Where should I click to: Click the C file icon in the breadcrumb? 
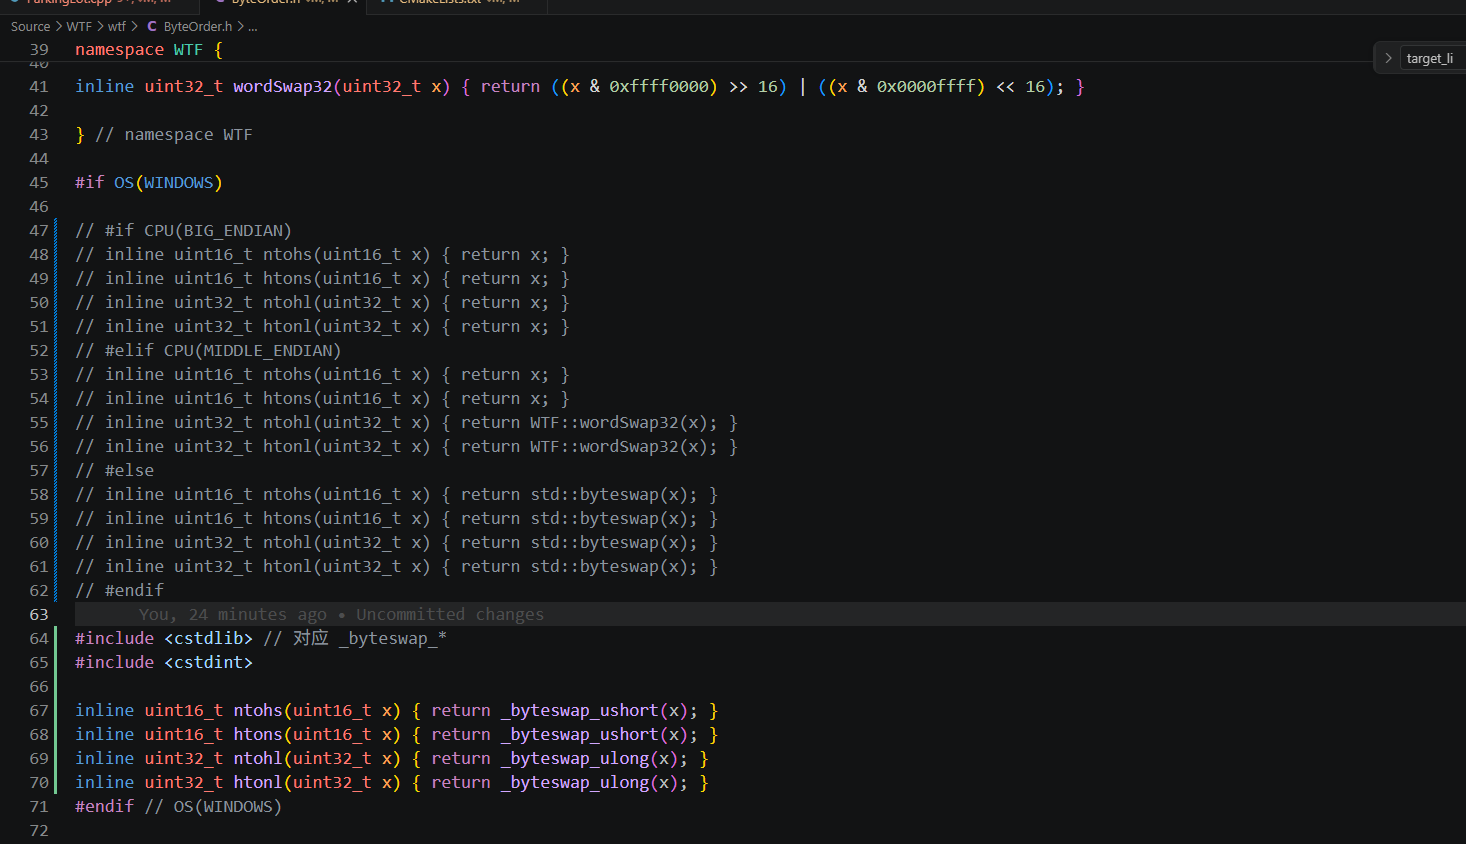[152, 27]
